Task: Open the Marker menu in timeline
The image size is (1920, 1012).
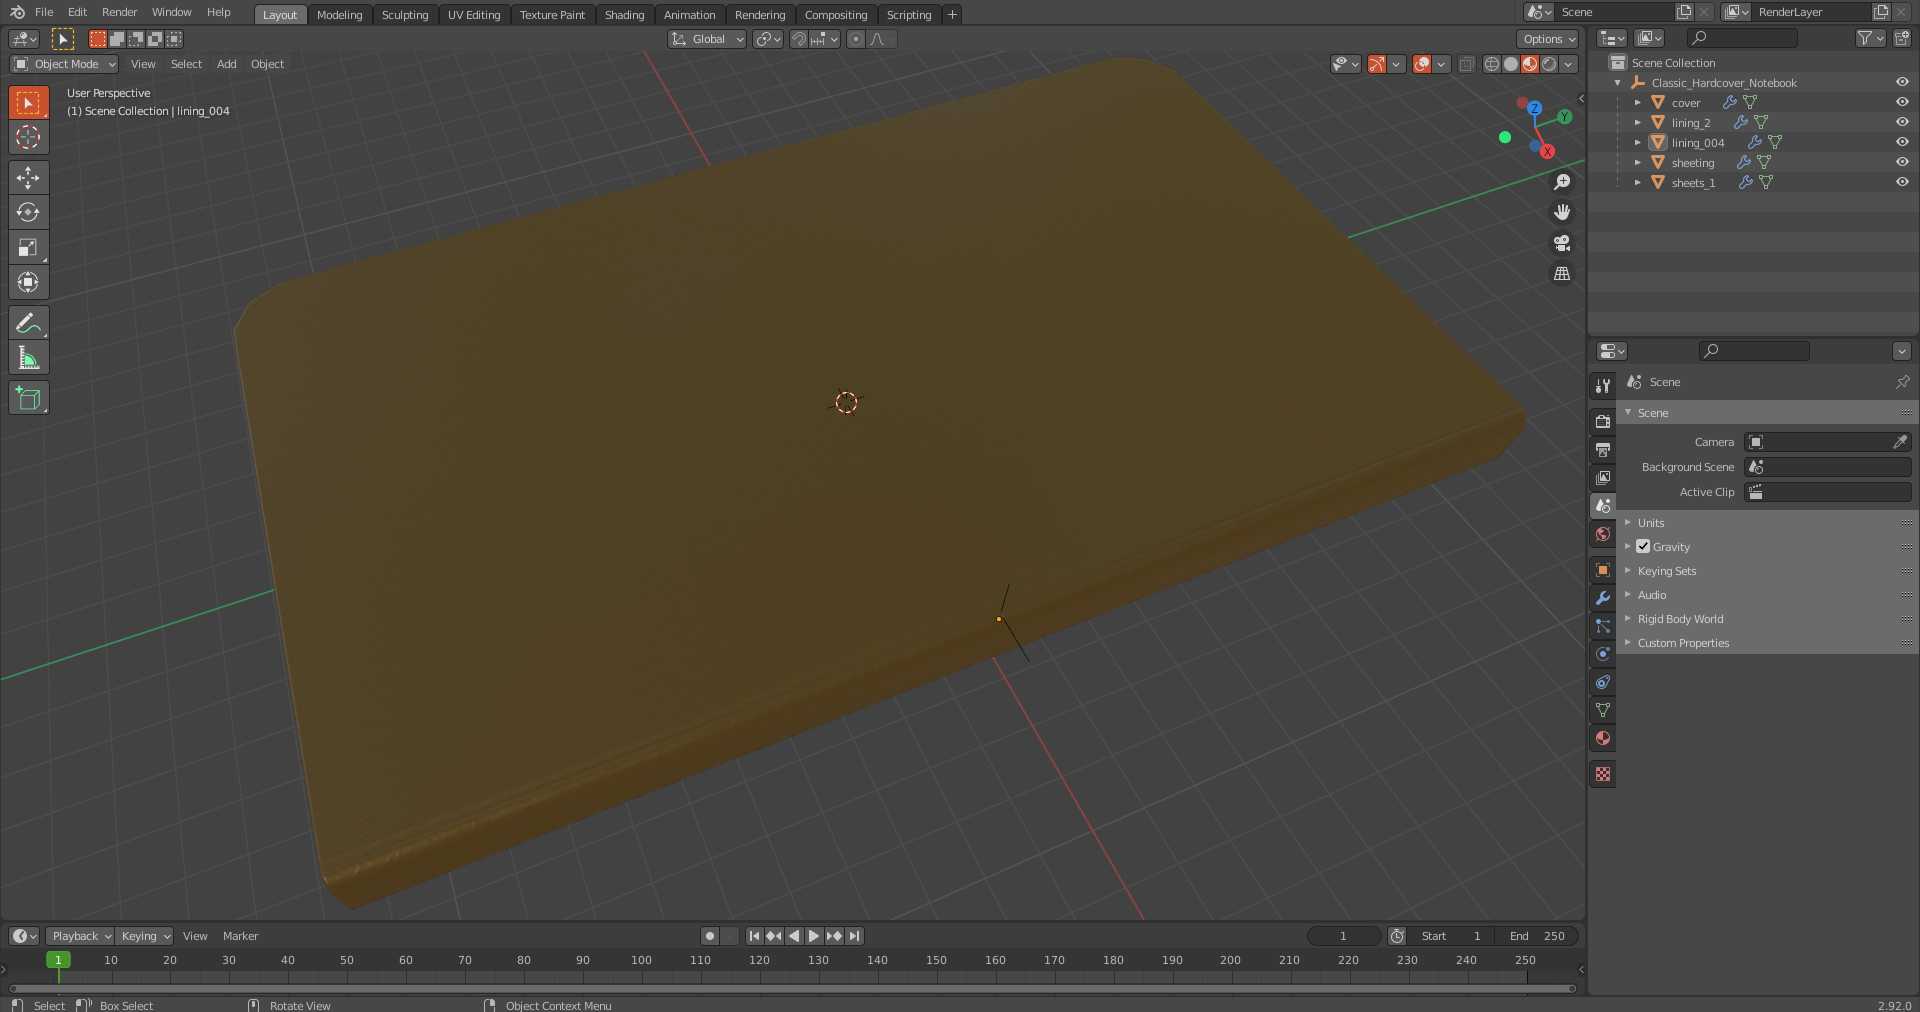Action: [240, 936]
